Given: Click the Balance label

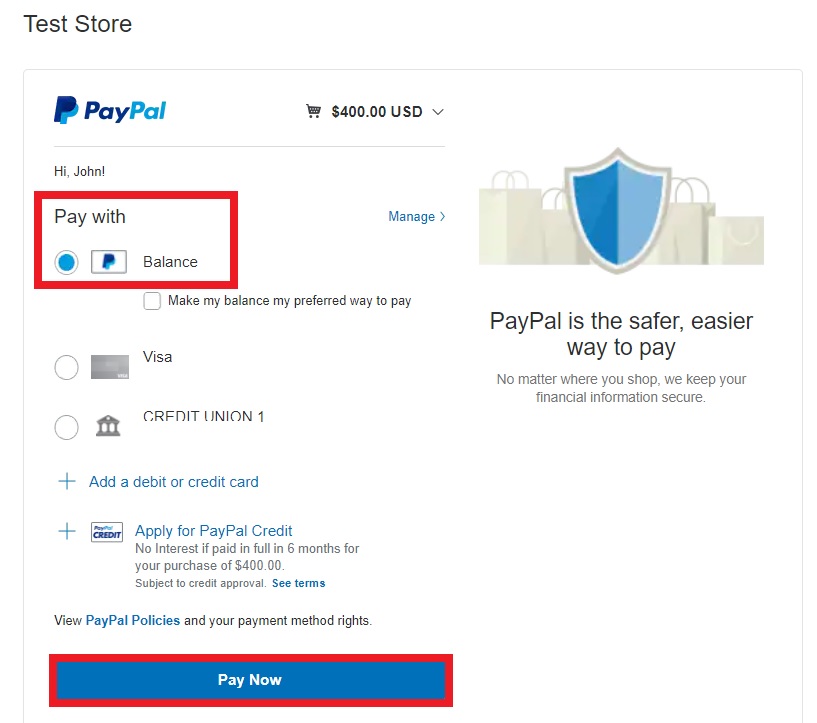Looking at the screenshot, I should coord(170,261).
